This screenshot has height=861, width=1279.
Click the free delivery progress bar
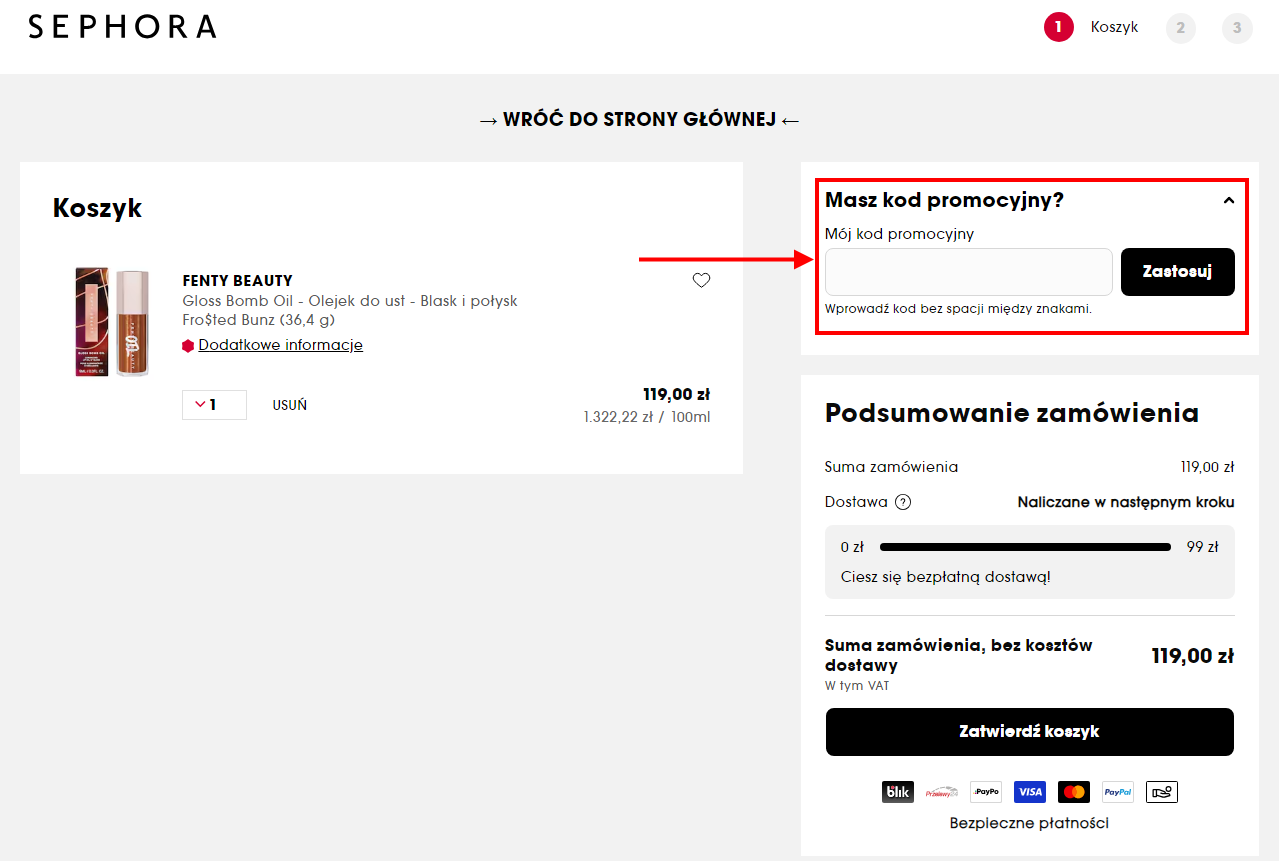click(1025, 547)
